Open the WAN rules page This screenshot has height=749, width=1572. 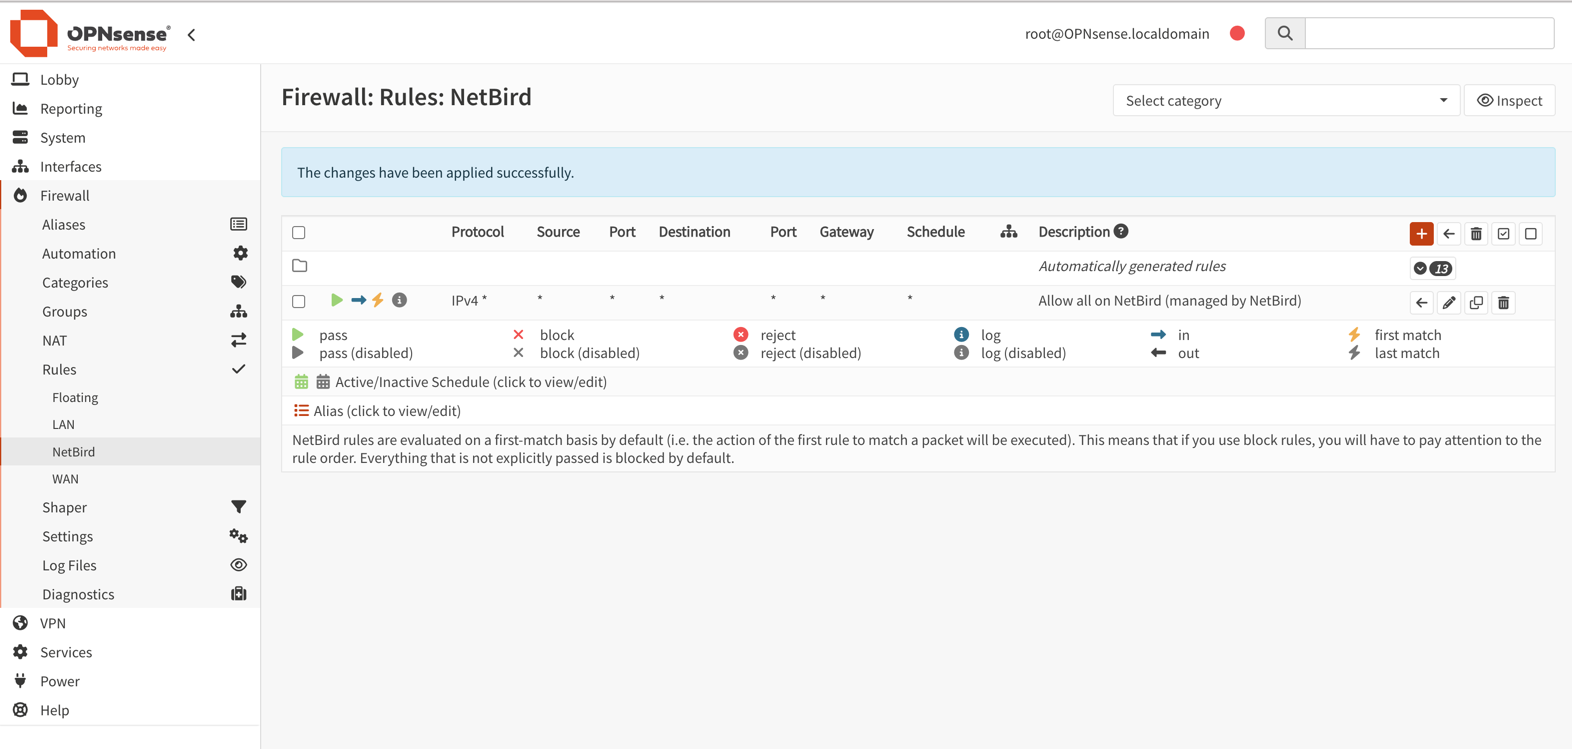tap(65, 479)
